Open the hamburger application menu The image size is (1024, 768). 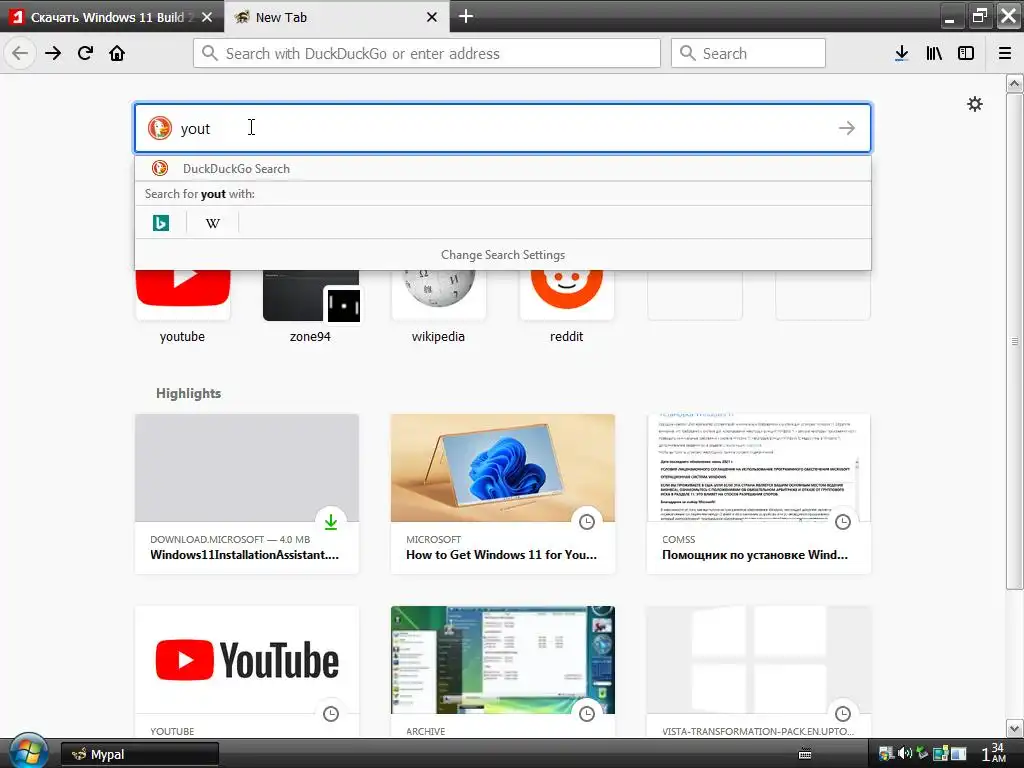click(1005, 53)
